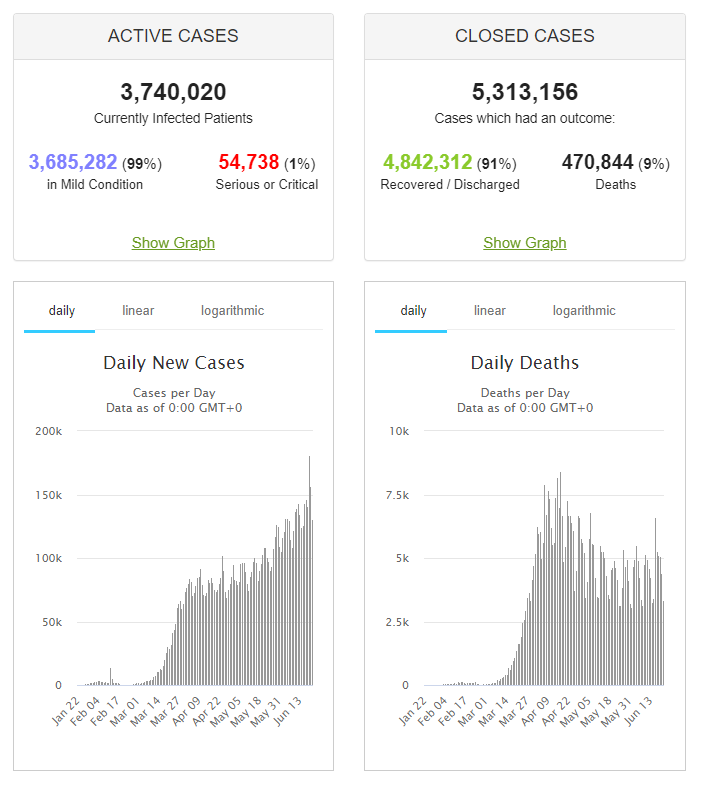
Task: Switch New Cases chart to logarithmic tab
Action: (x=232, y=311)
